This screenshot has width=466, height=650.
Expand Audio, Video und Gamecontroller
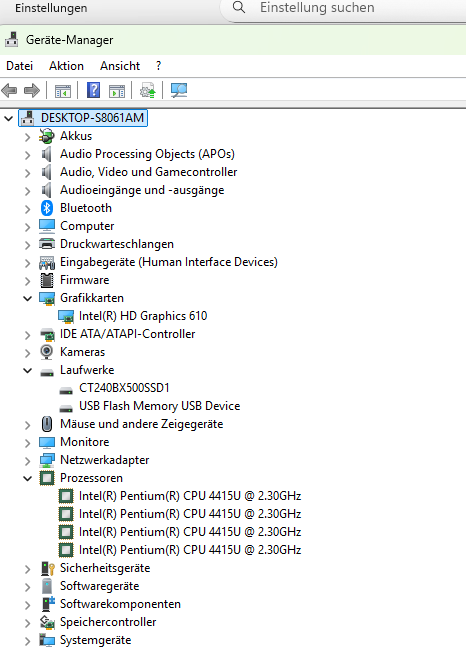click(27, 172)
